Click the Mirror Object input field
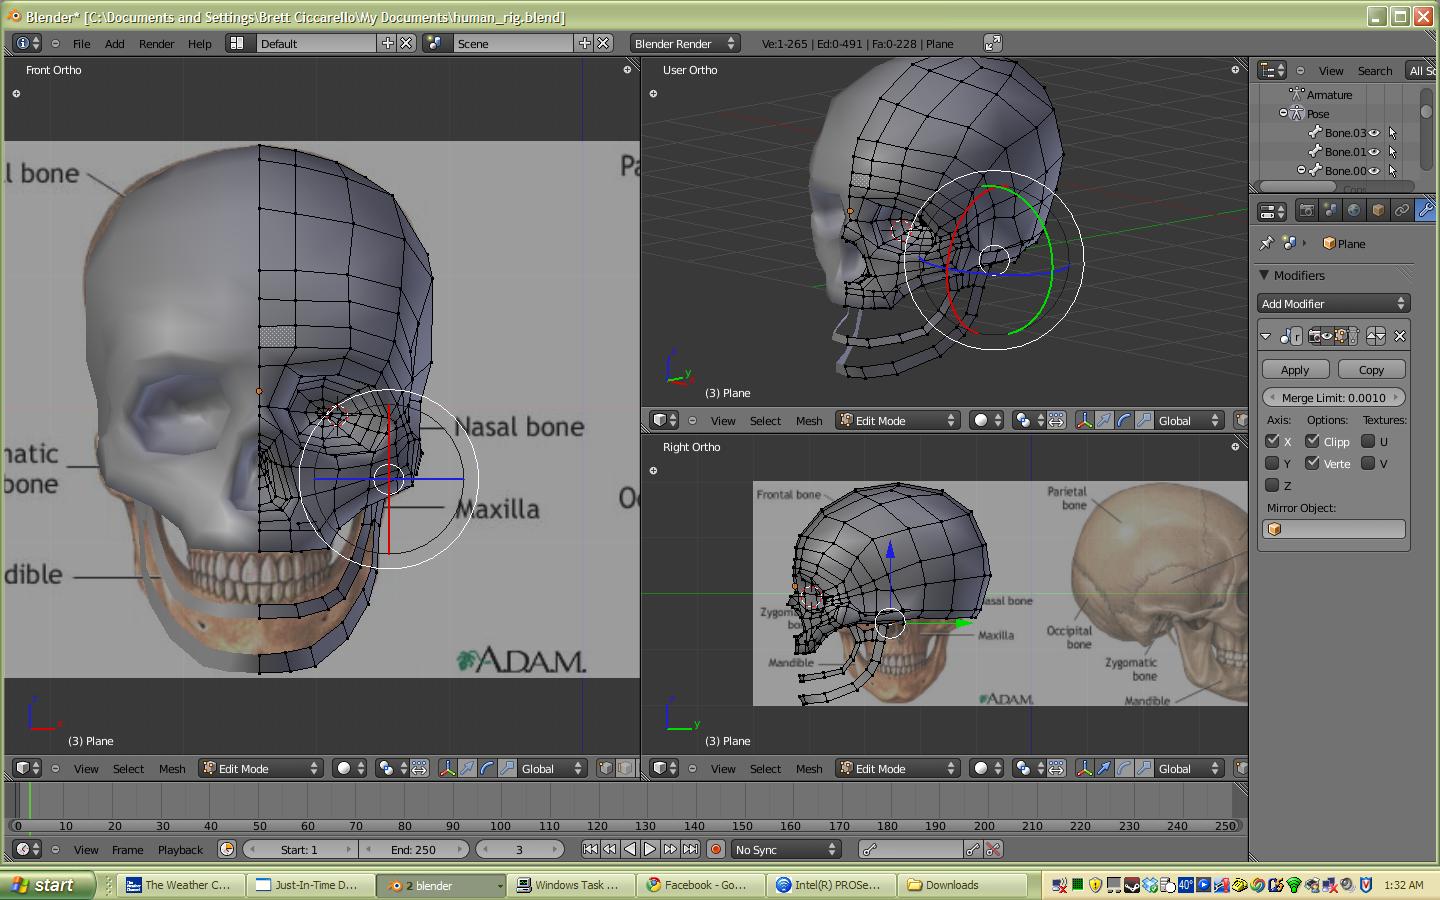Image resolution: width=1440 pixels, height=900 pixels. [1334, 529]
